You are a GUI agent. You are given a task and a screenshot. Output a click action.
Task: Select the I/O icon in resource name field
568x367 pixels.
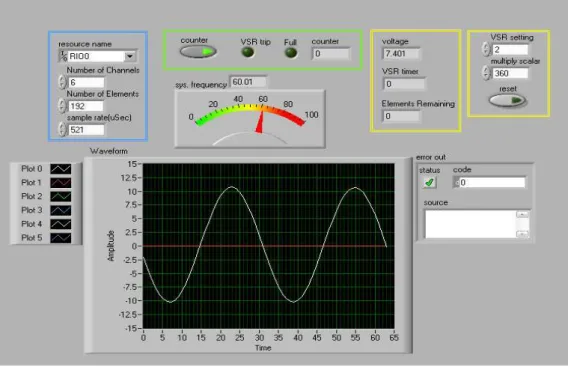63,56
